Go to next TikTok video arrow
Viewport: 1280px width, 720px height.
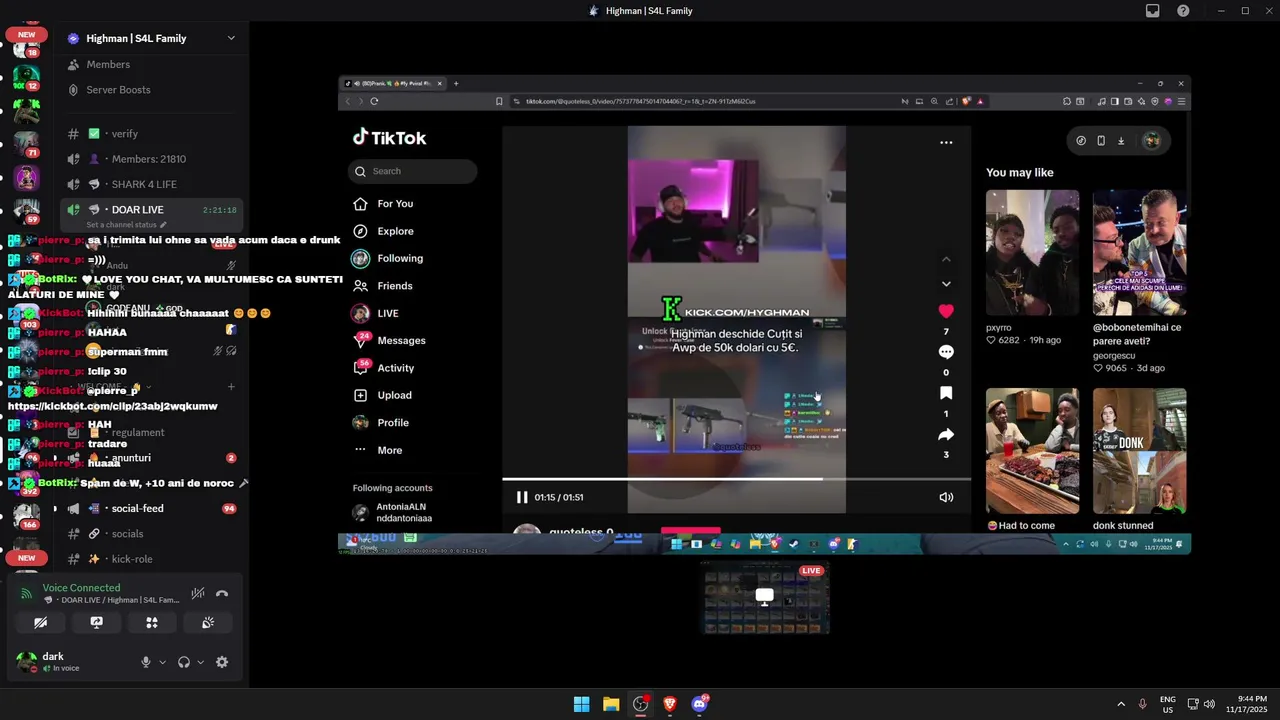[946, 284]
